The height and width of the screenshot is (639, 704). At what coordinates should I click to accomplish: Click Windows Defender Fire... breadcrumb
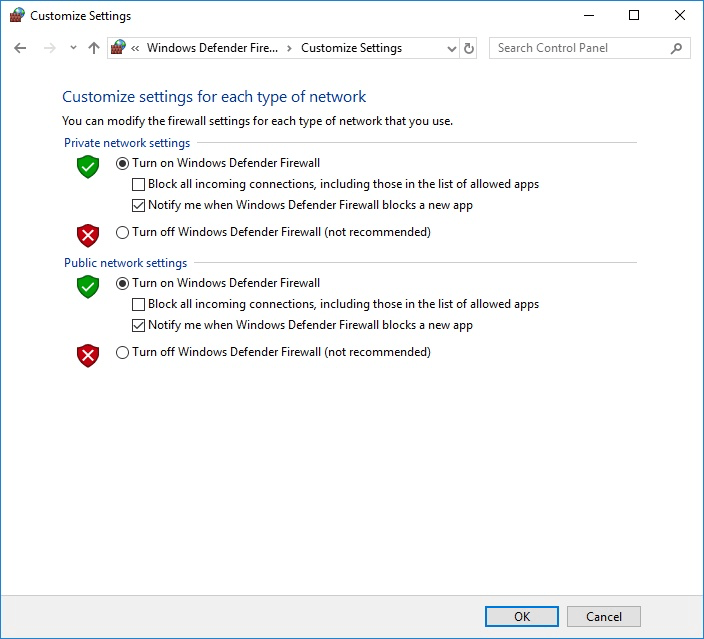(212, 48)
